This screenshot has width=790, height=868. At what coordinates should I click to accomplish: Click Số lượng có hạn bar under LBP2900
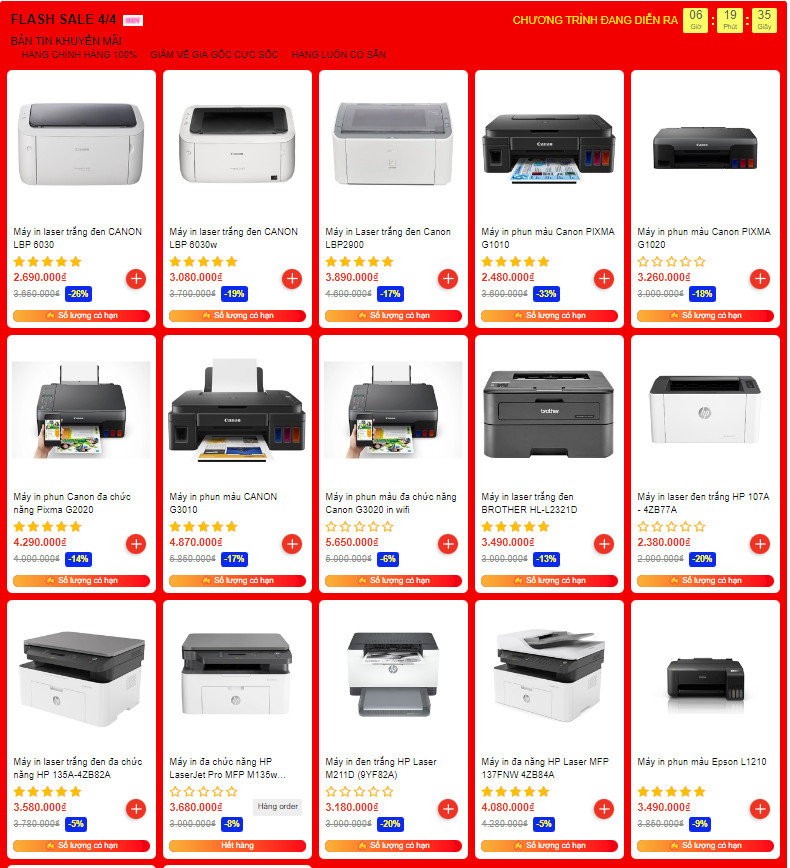point(394,316)
